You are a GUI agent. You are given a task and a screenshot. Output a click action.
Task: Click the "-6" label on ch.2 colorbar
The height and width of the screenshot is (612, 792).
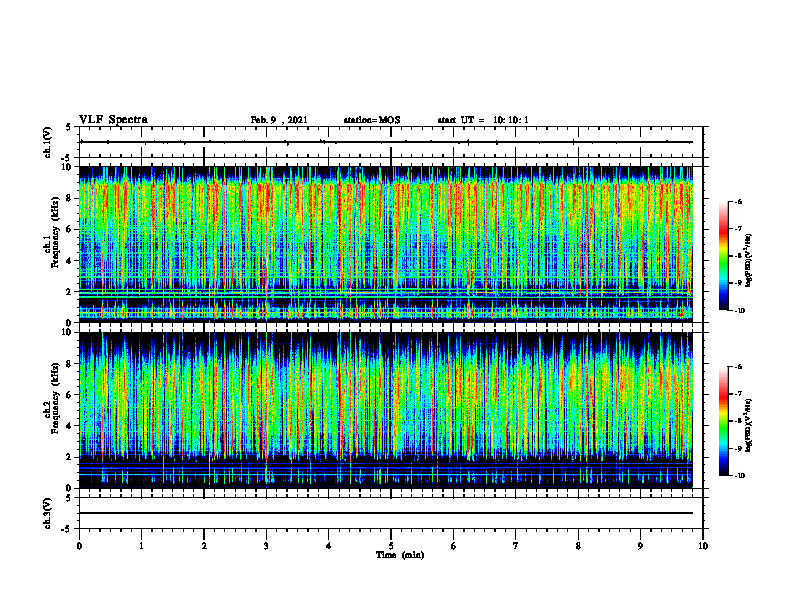[x=738, y=367]
